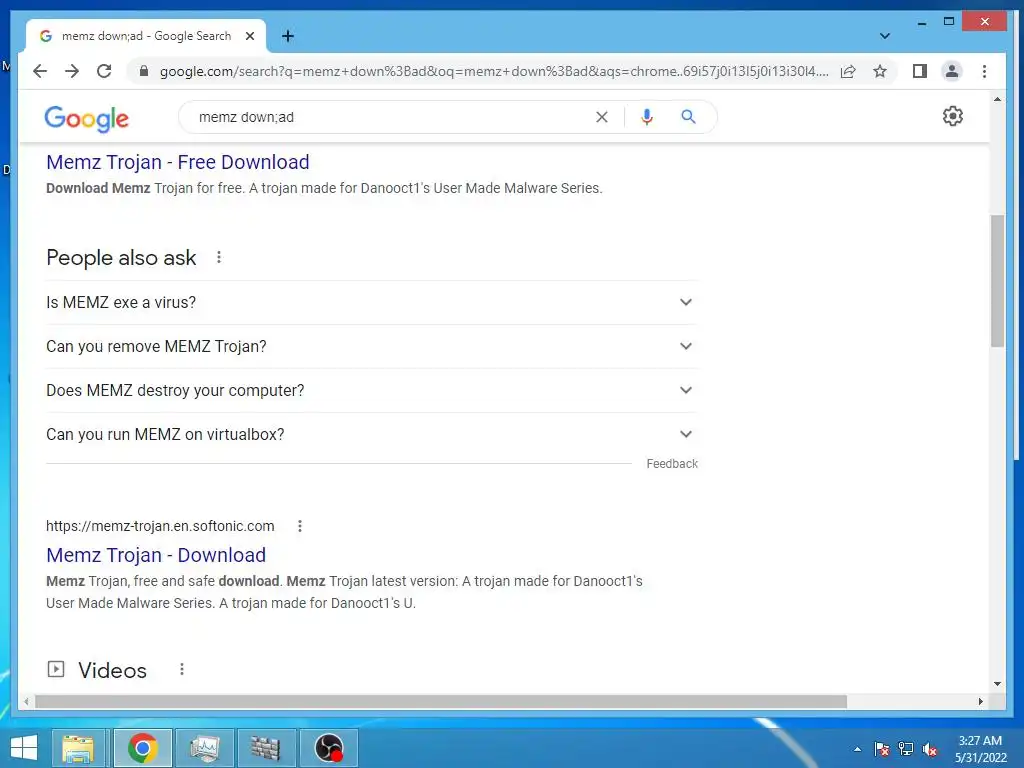Close the memz down;ad tab
1024x768 pixels.
click(249, 36)
